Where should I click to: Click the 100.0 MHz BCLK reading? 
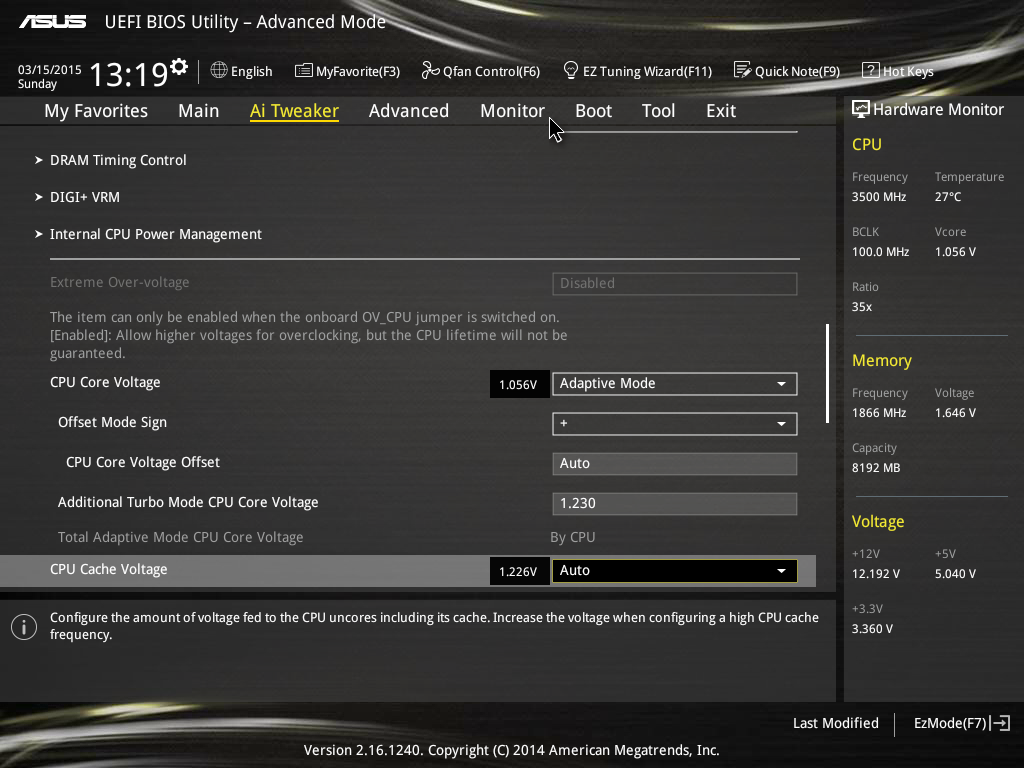[x=880, y=251]
